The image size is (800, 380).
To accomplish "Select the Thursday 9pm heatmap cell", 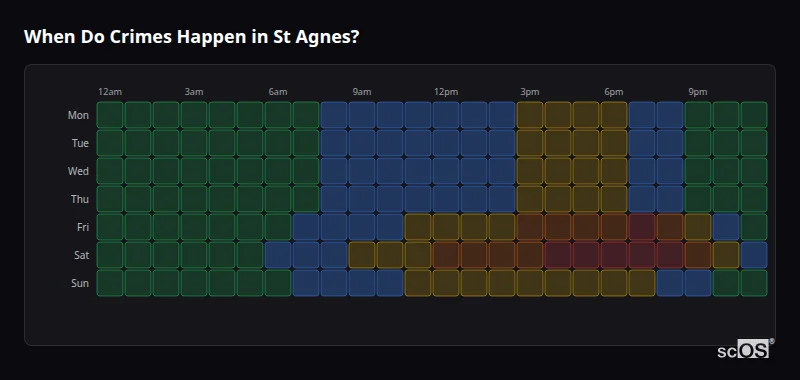I will click(698, 199).
